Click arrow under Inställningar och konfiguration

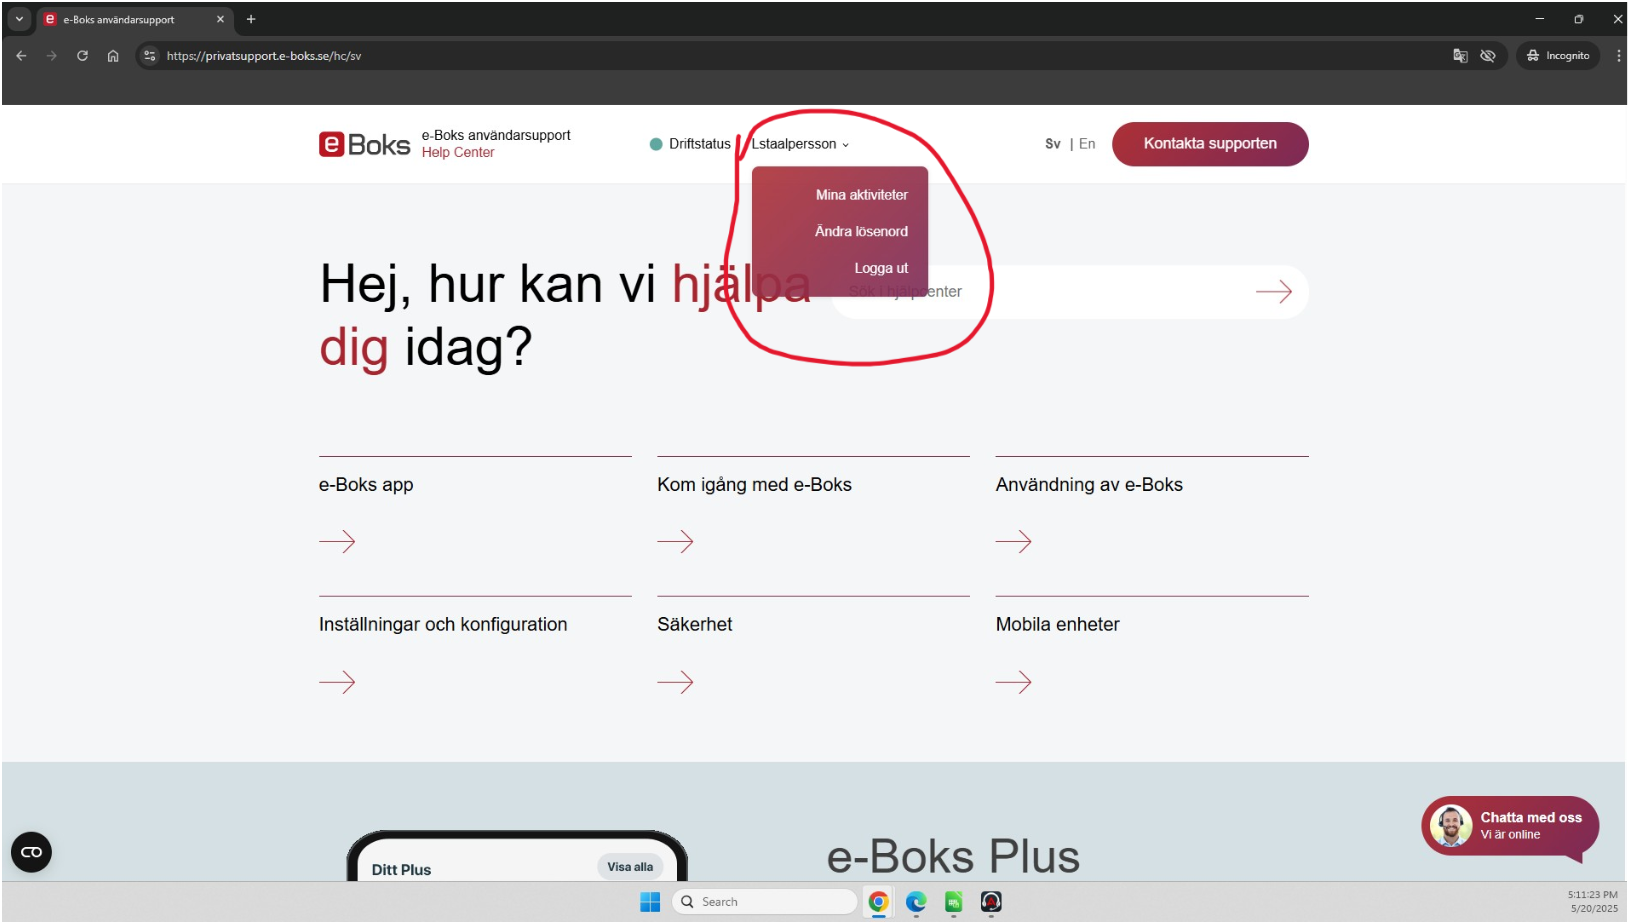tap(337, 682)
